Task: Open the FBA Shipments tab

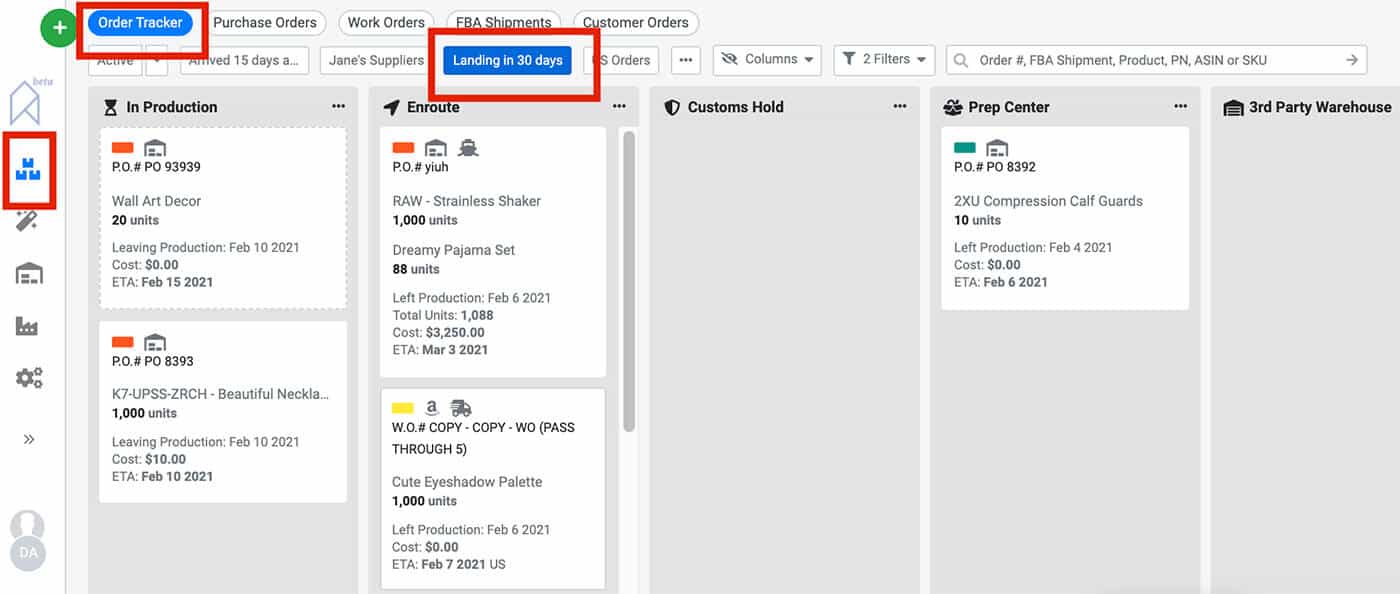Action: pos(503,22)
